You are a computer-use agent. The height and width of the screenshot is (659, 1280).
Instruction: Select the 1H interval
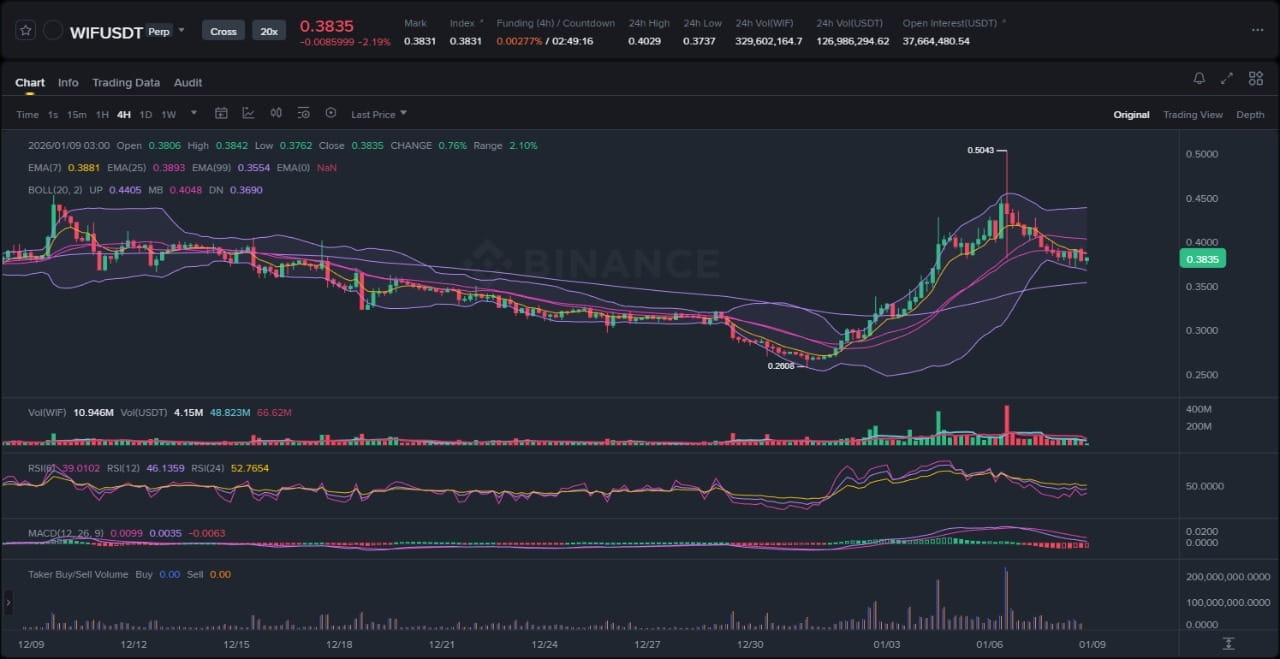pos(102,115)
